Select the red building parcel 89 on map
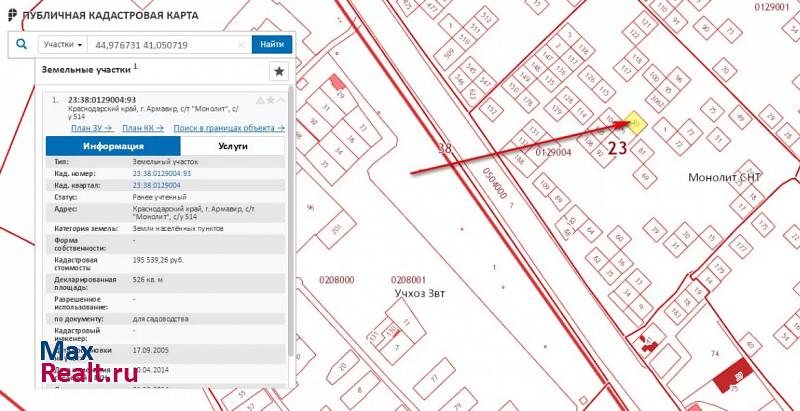 [737, 378]
